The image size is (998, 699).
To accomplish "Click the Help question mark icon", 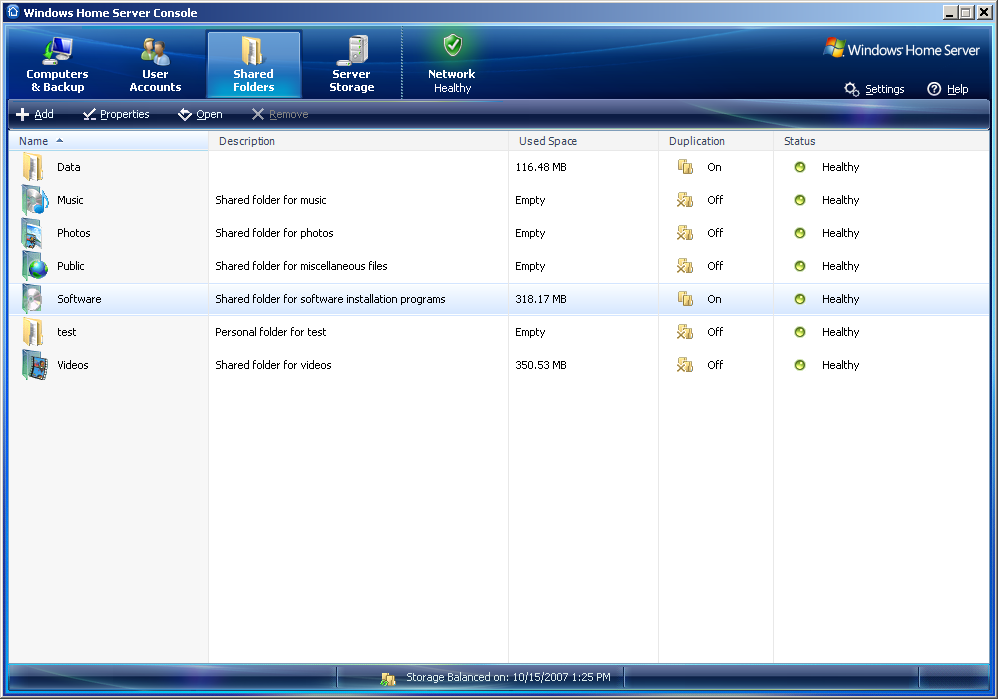I will tap(934, 89).
